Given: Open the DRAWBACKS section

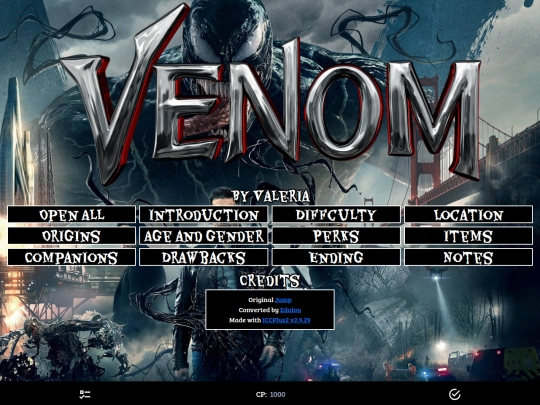Looking at the screenshot, I should click(204, 257).
